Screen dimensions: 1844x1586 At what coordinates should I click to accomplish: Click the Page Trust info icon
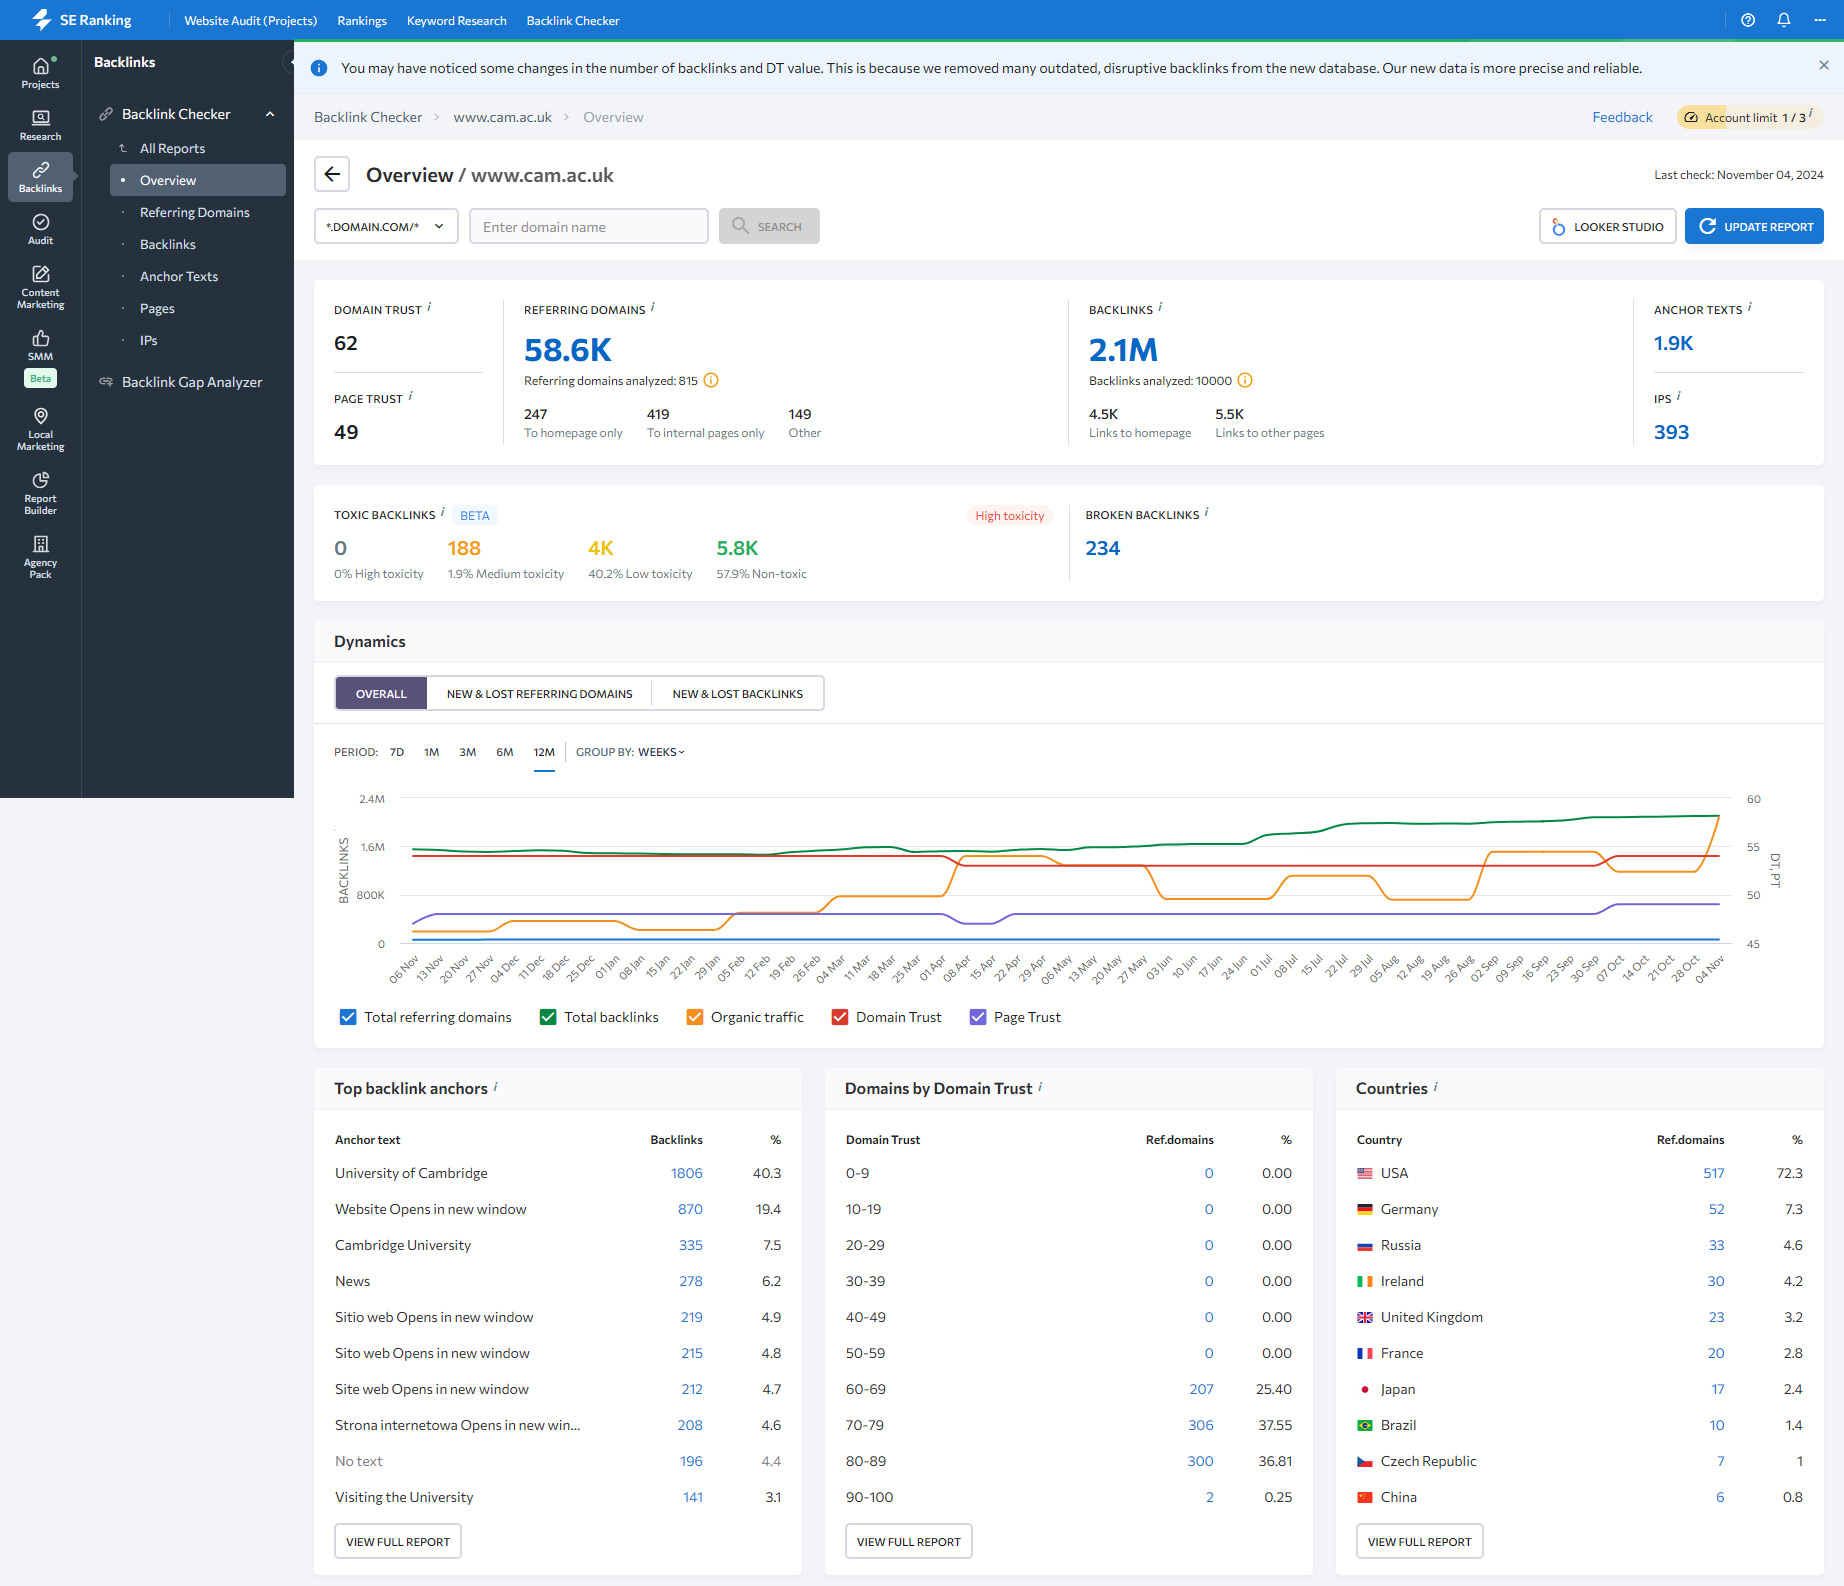[411, 396]
